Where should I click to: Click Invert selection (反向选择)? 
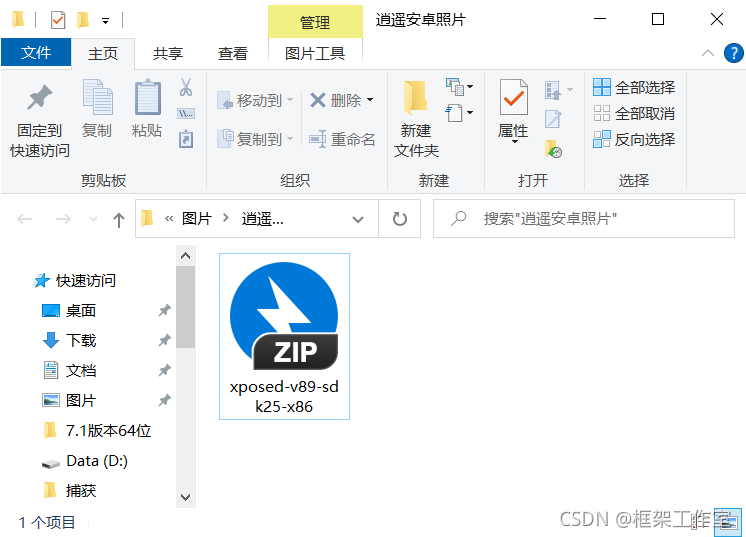[x=634, y=139]
